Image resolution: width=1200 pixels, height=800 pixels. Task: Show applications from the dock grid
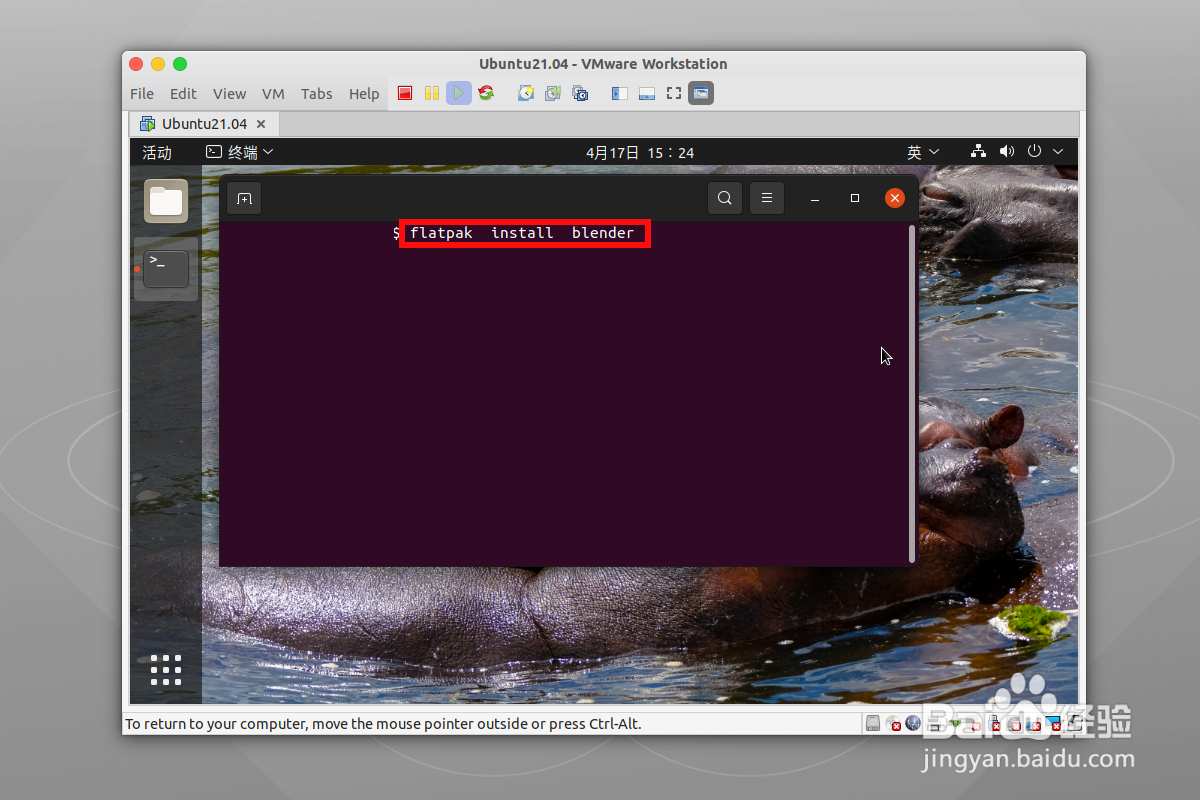(x=165, y=670)
